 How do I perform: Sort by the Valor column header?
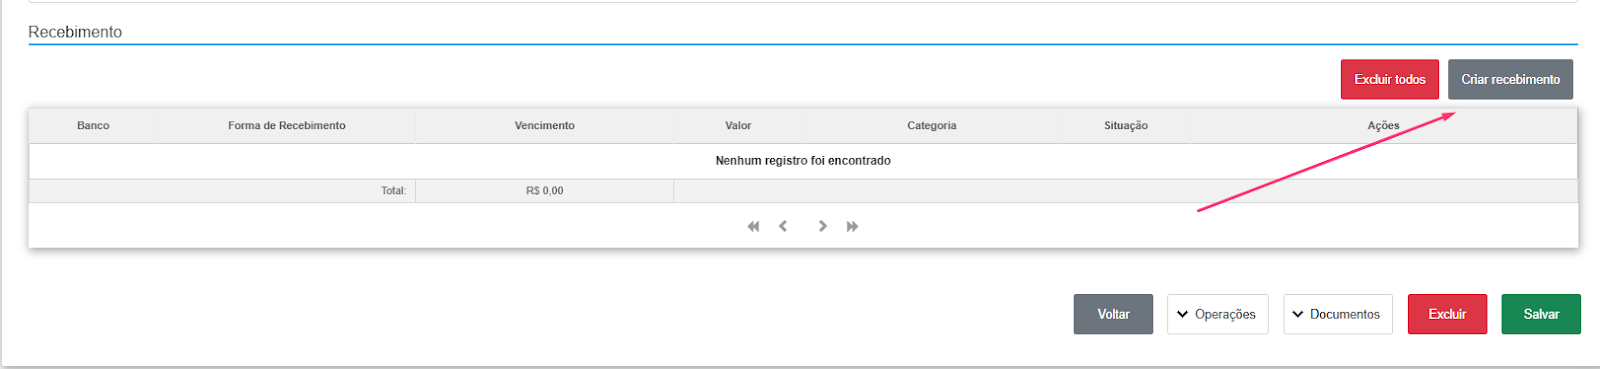click(x=738, y=126)
